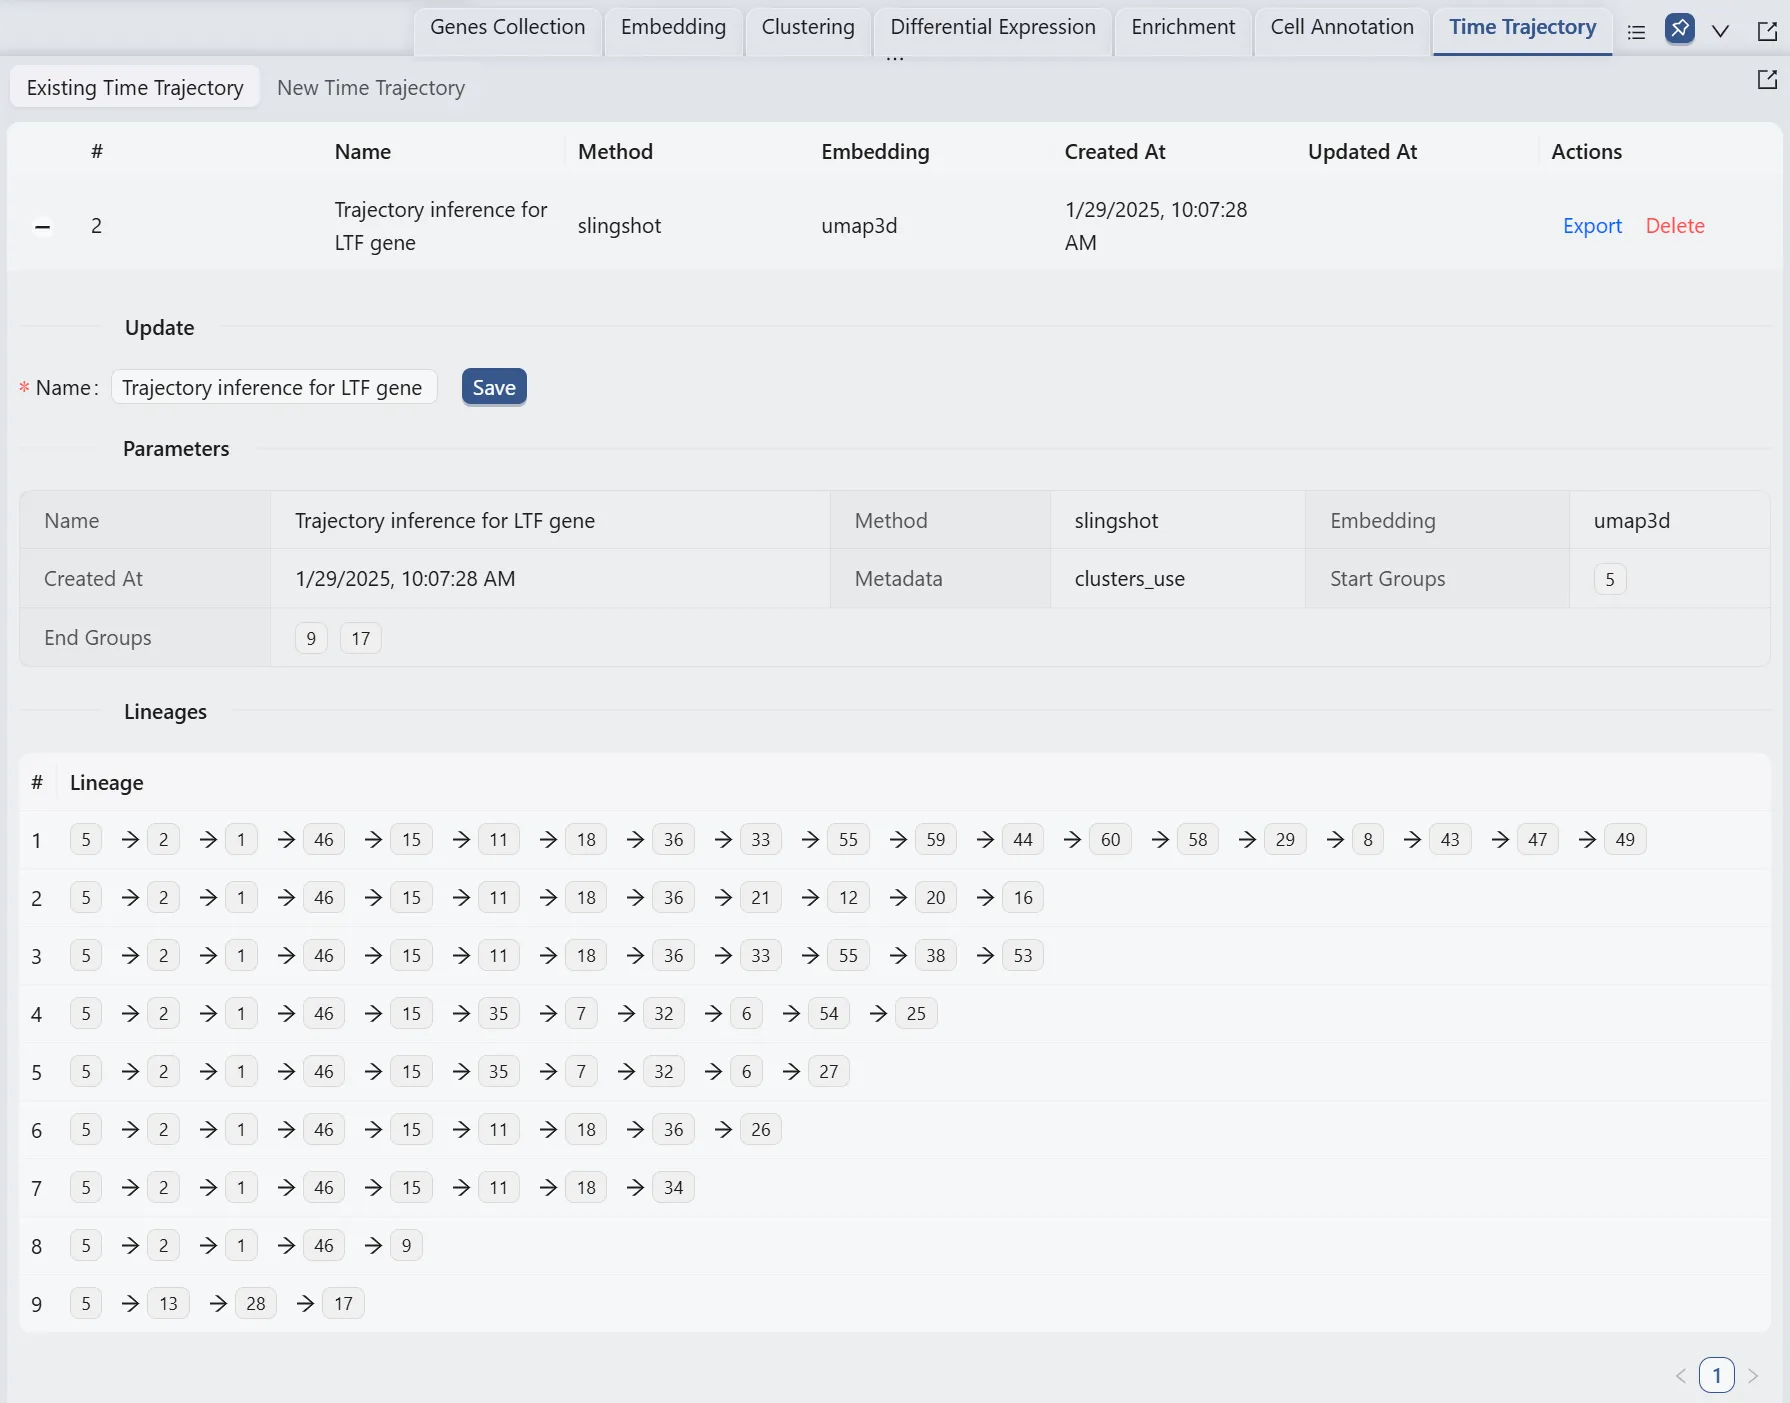Click cluster 49 tag in lineage 1
The image size is (1790, 1403).
1624,840
